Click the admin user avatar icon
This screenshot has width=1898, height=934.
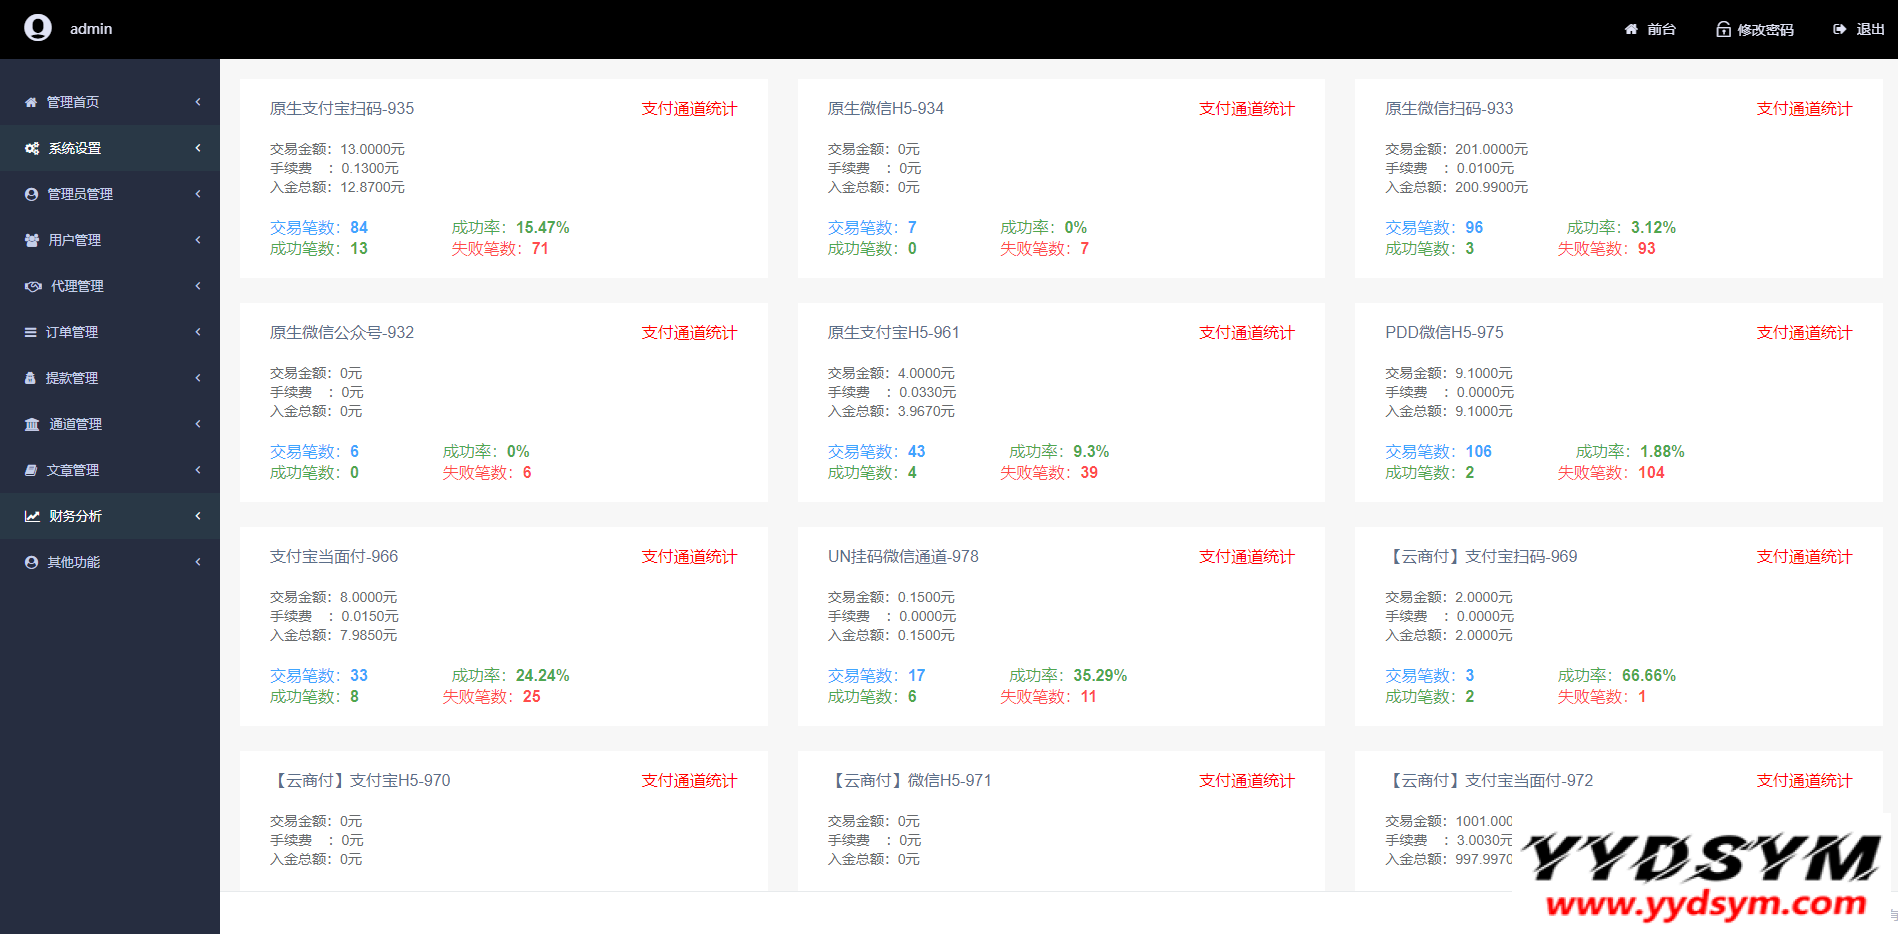point(38,28)
